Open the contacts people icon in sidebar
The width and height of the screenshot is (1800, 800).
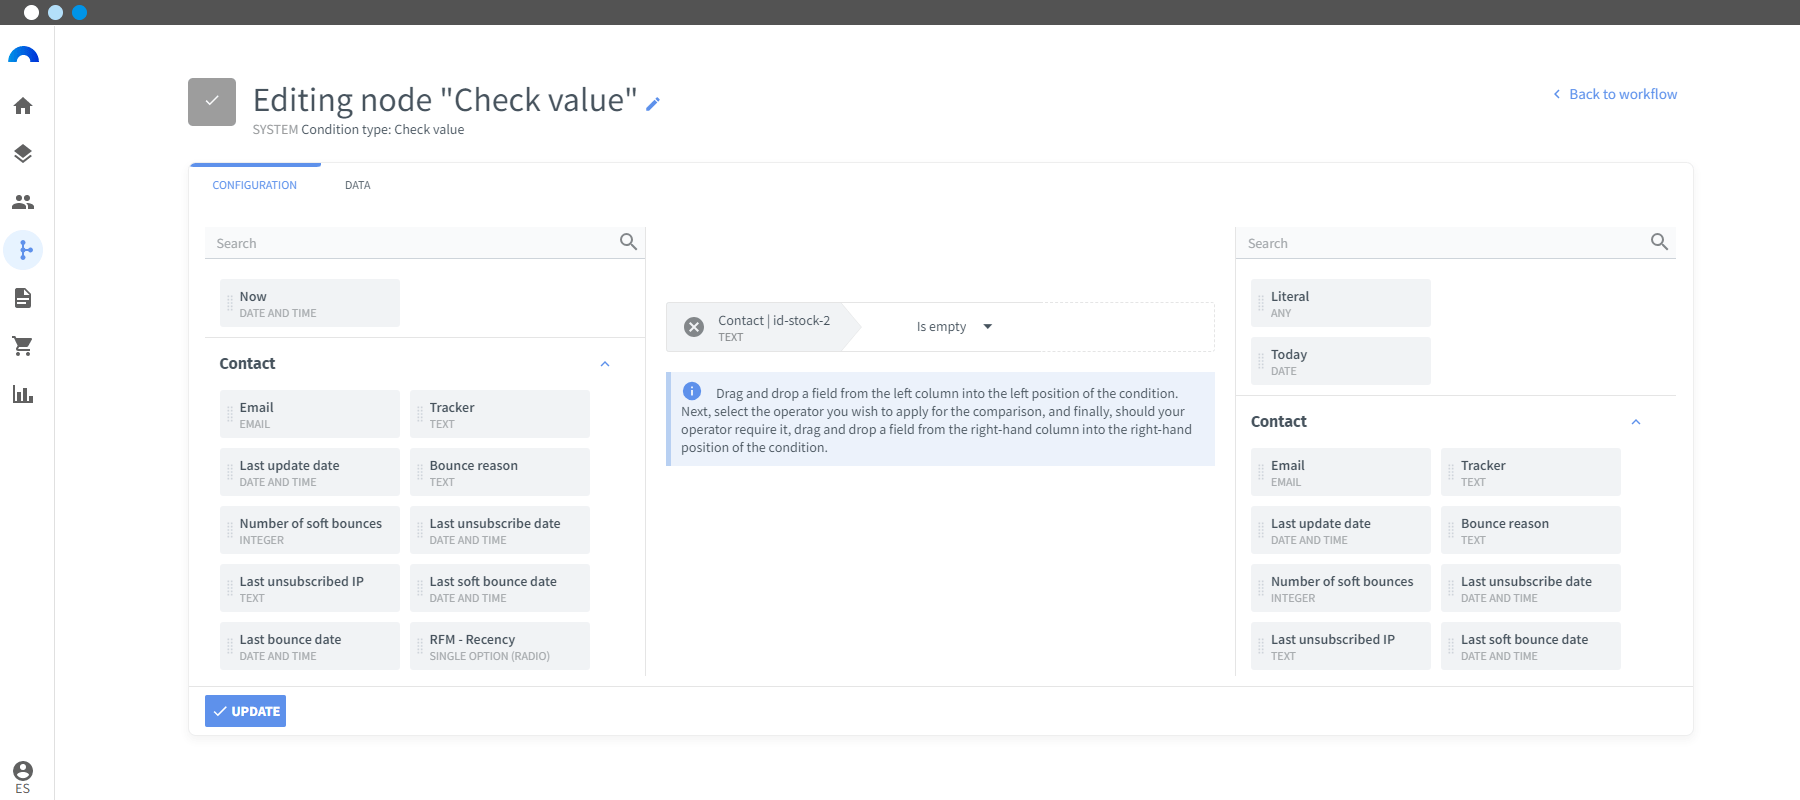point(23,202)
